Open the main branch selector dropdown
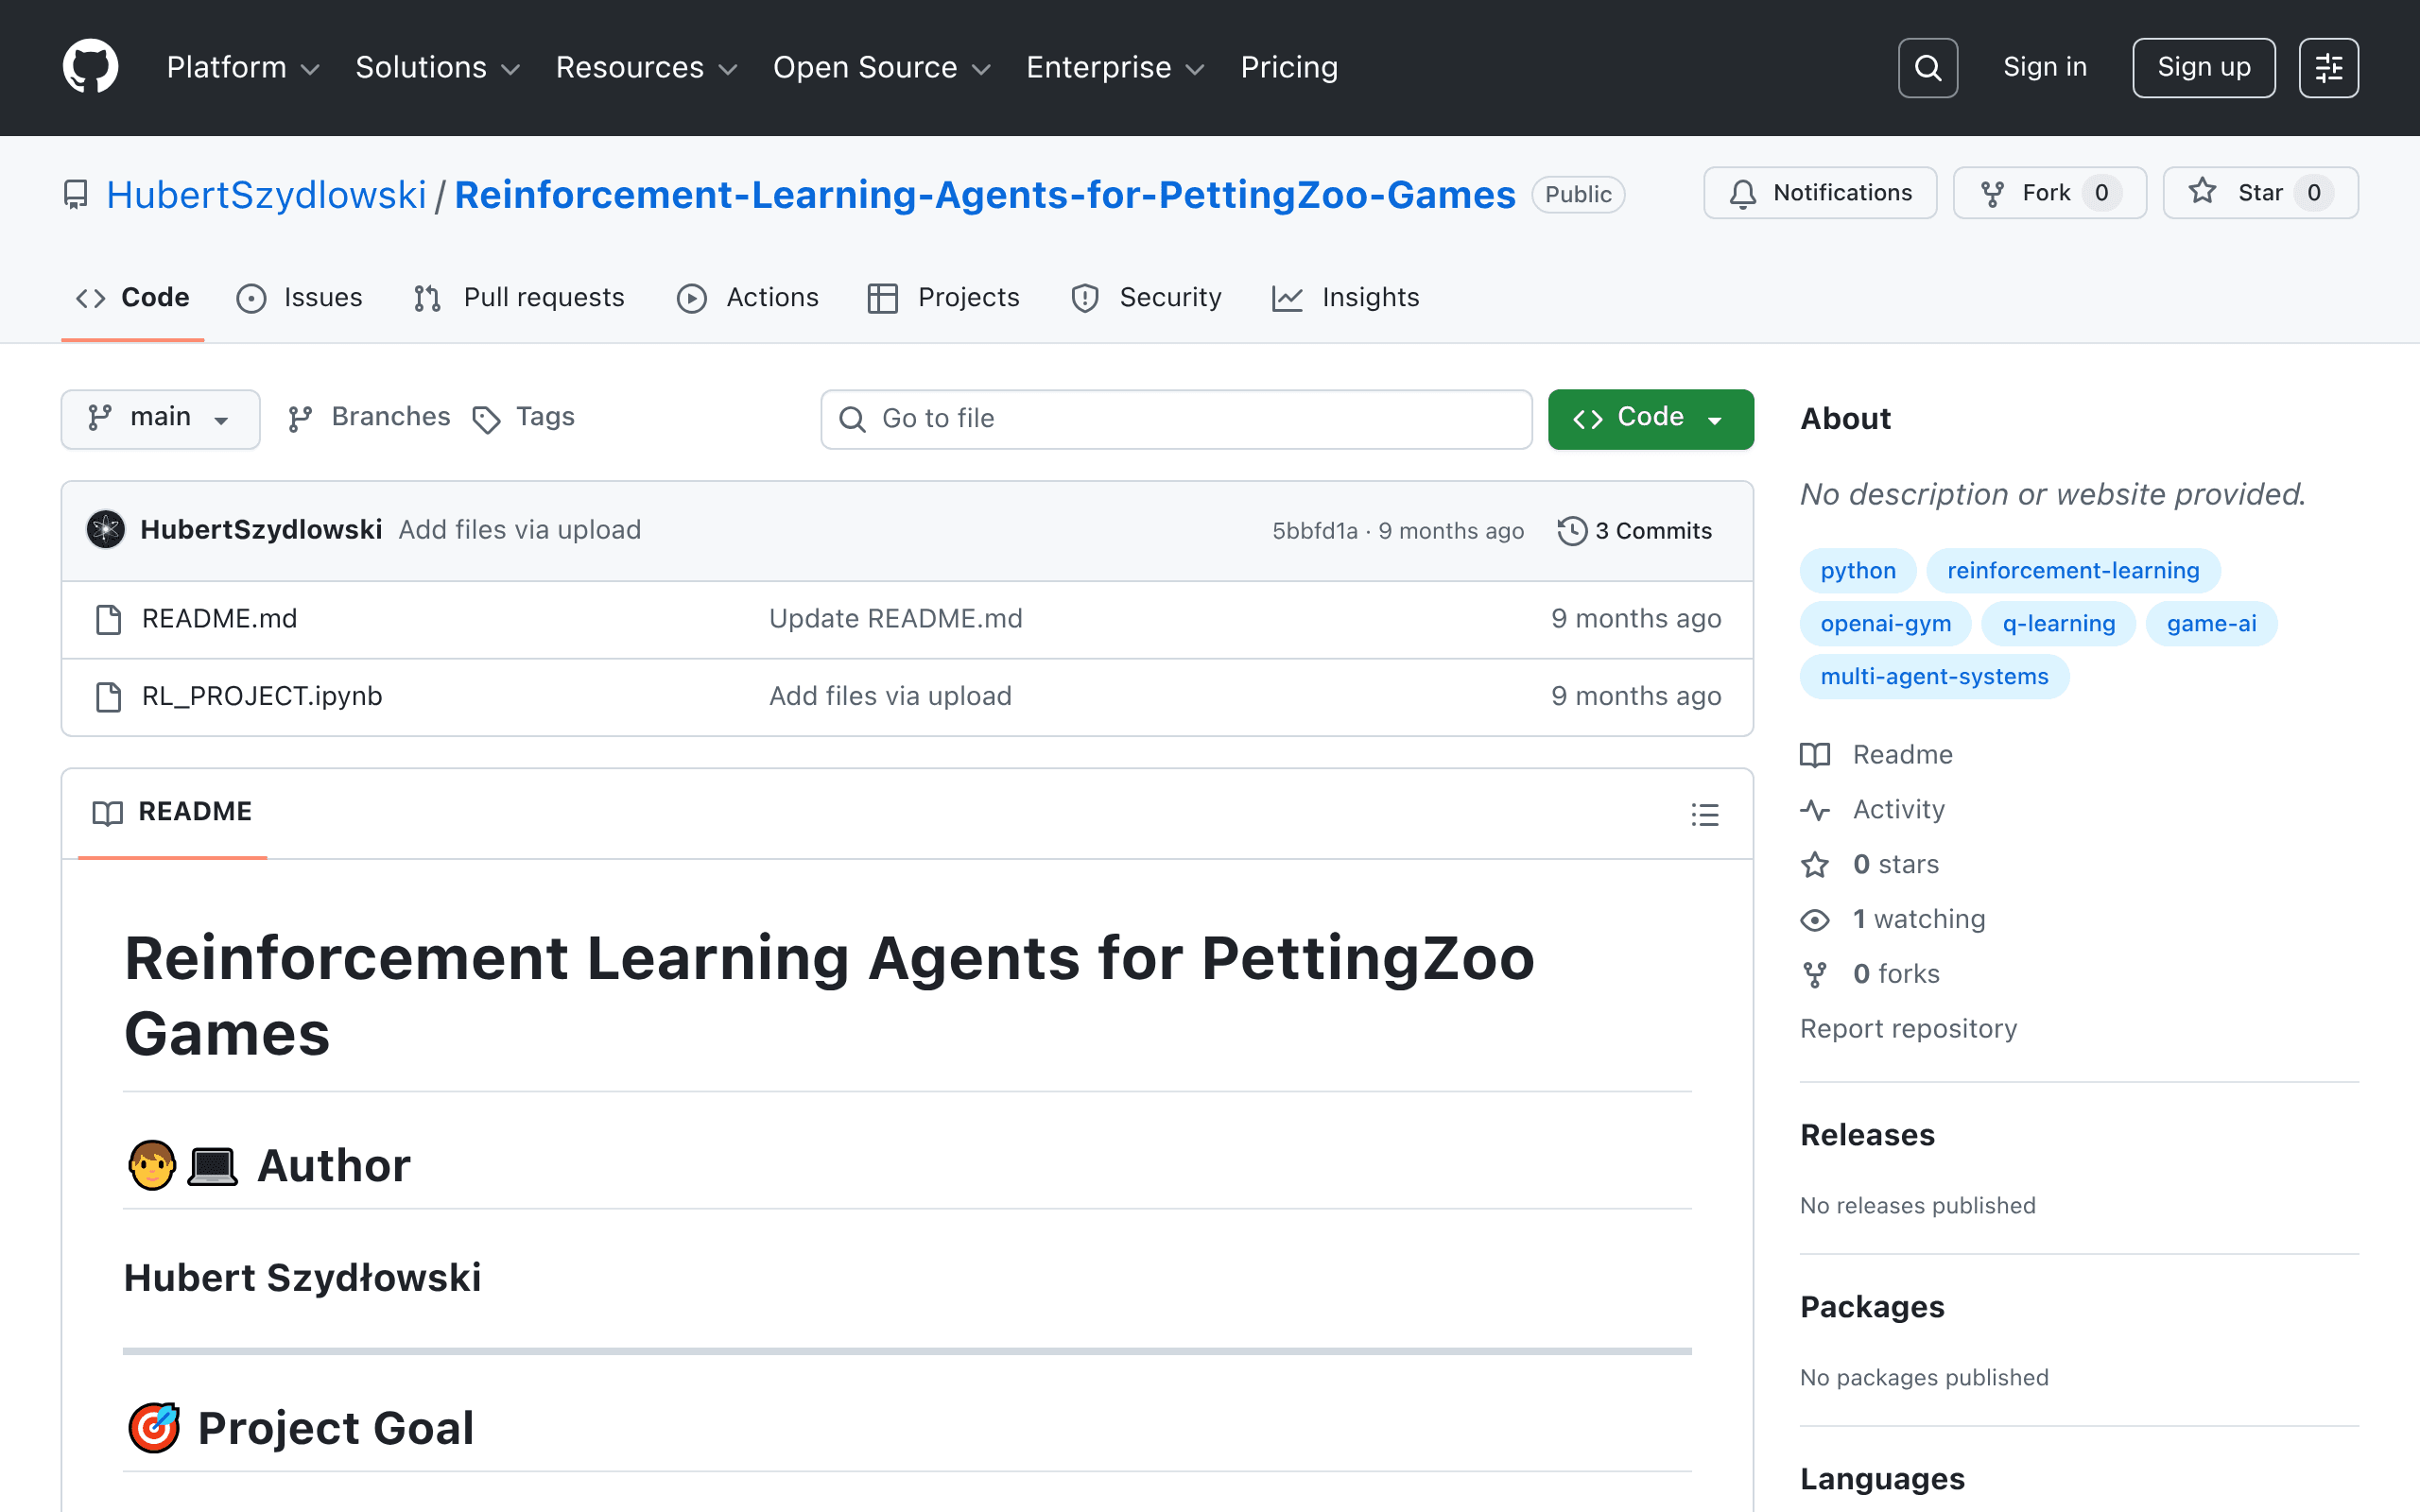2420x1512 pixels. [160, 419]
